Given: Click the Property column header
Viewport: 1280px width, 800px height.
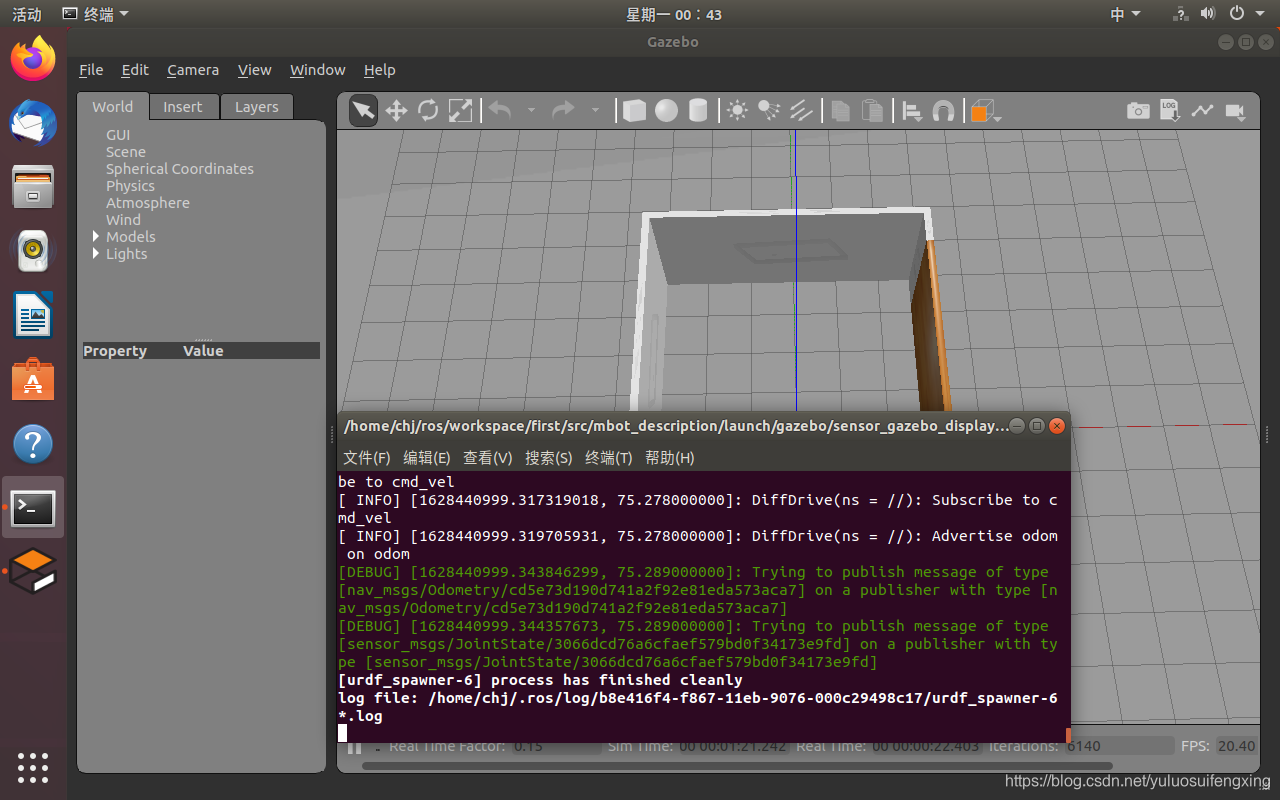Looking at the screenshot, I should pyautogui.click(x=115, y=351).
